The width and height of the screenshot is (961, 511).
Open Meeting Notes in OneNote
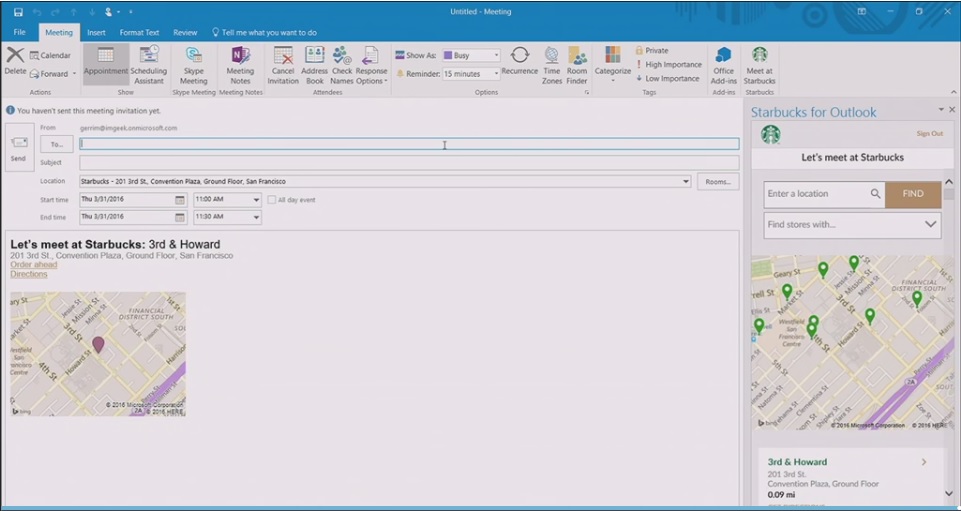(240, 64)
